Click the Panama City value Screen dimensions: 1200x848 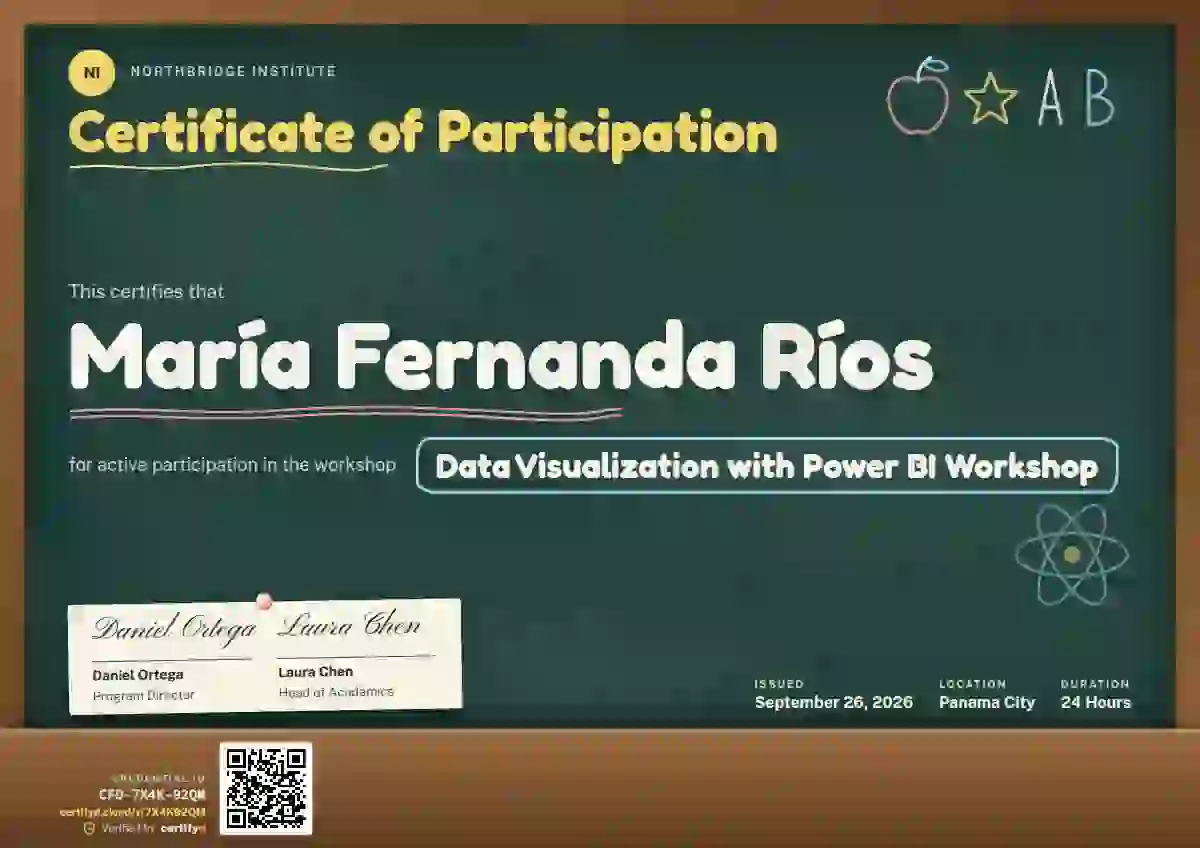pyautogui.click(x=987, y=702)
